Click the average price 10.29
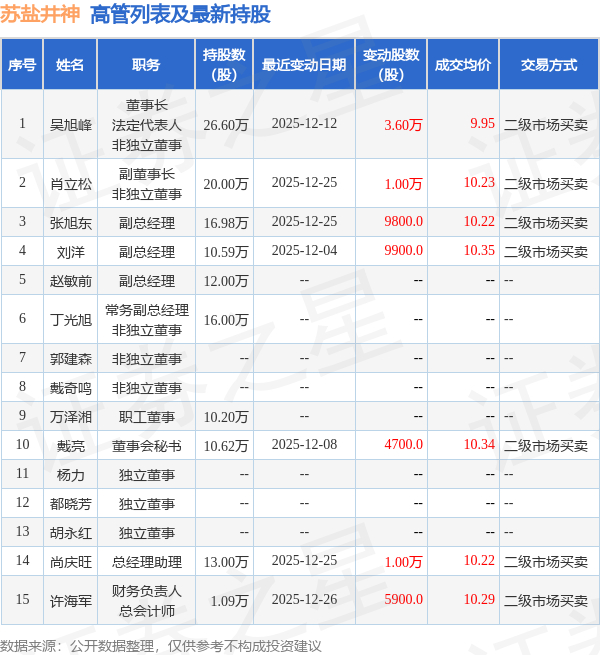This screenshot has width=600, height=655. tap(479, 599)
